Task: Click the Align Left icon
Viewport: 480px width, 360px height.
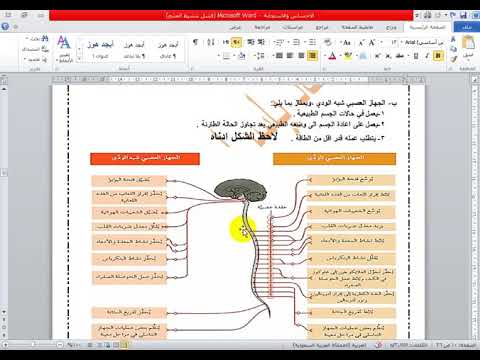Action: (290, 55)
